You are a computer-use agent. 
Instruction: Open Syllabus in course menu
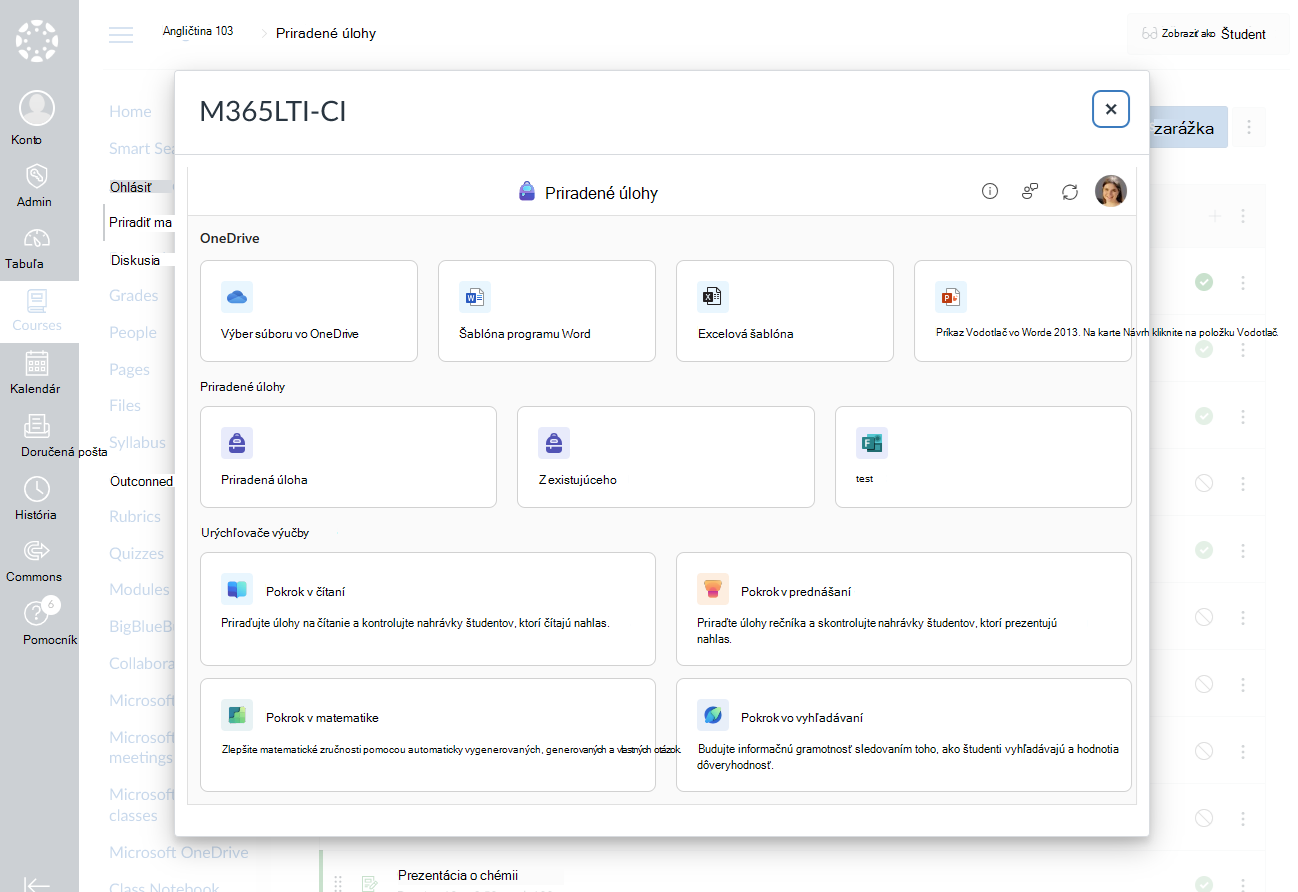pos(138,443)
